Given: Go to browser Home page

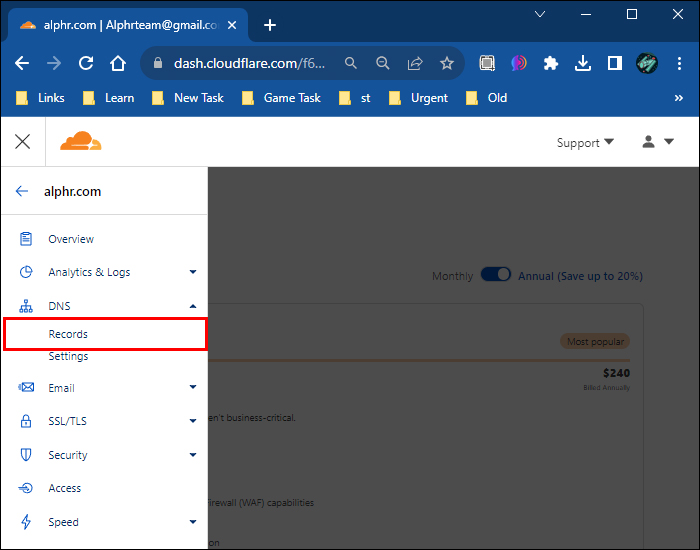Looking at the screenshot, I should 118,63.
